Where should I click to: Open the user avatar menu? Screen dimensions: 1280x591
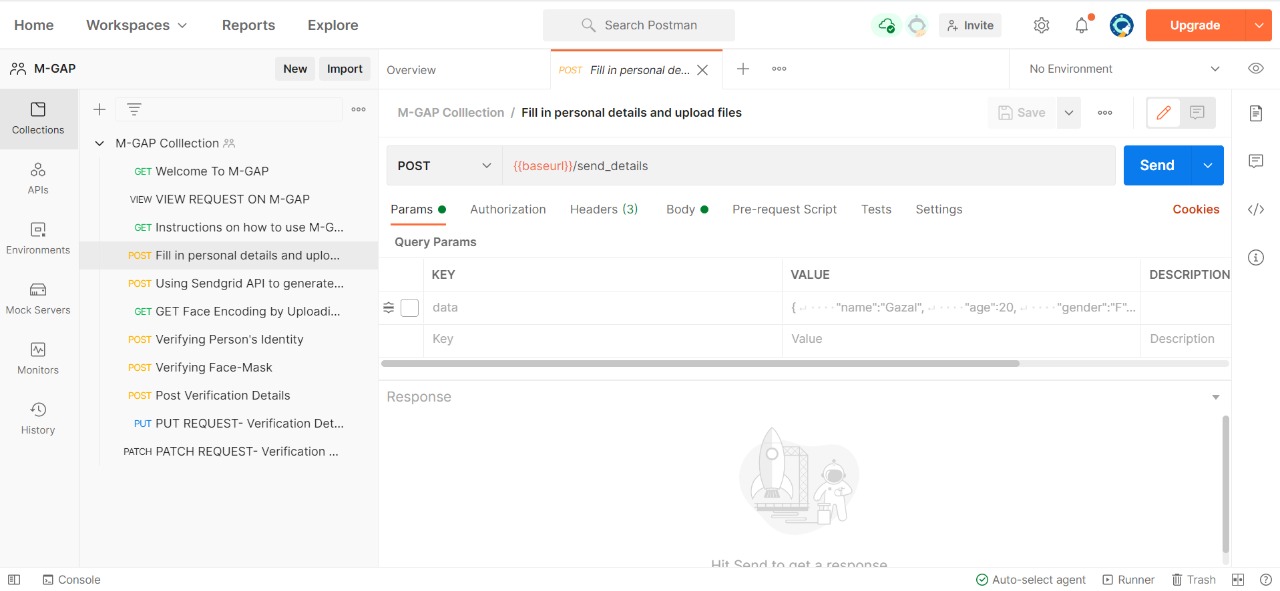[x=1121, y=25]
